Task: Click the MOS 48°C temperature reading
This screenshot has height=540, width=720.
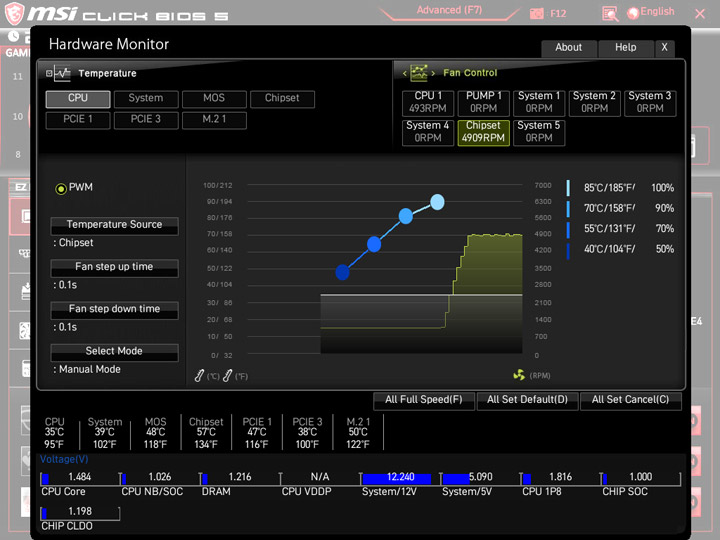Action: [156, 433]
